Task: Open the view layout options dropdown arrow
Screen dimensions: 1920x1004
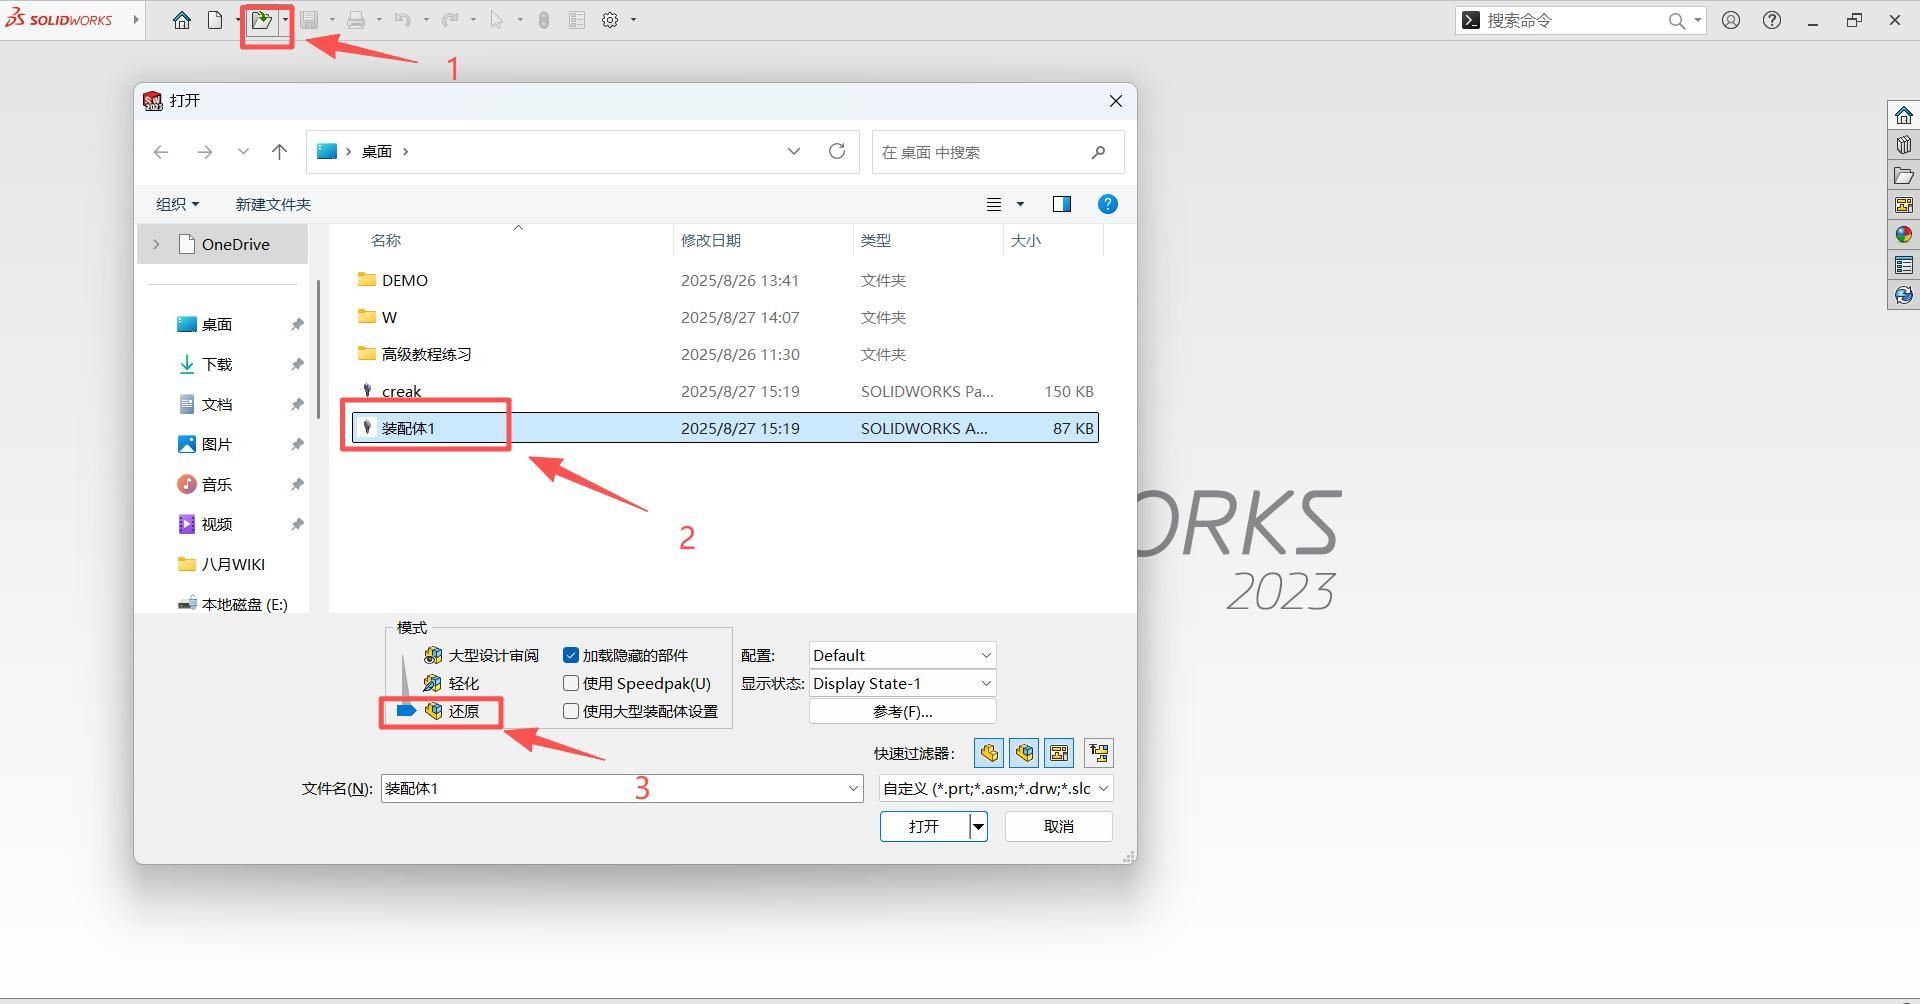Action: (1020, 204)
